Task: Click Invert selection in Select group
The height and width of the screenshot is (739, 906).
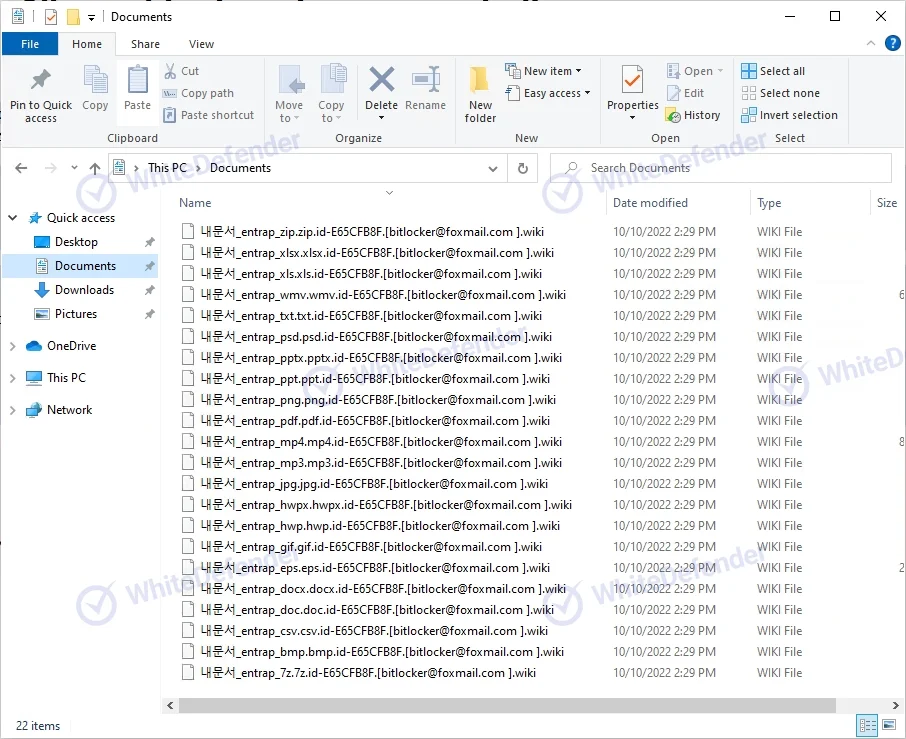Action: [789, 115]
